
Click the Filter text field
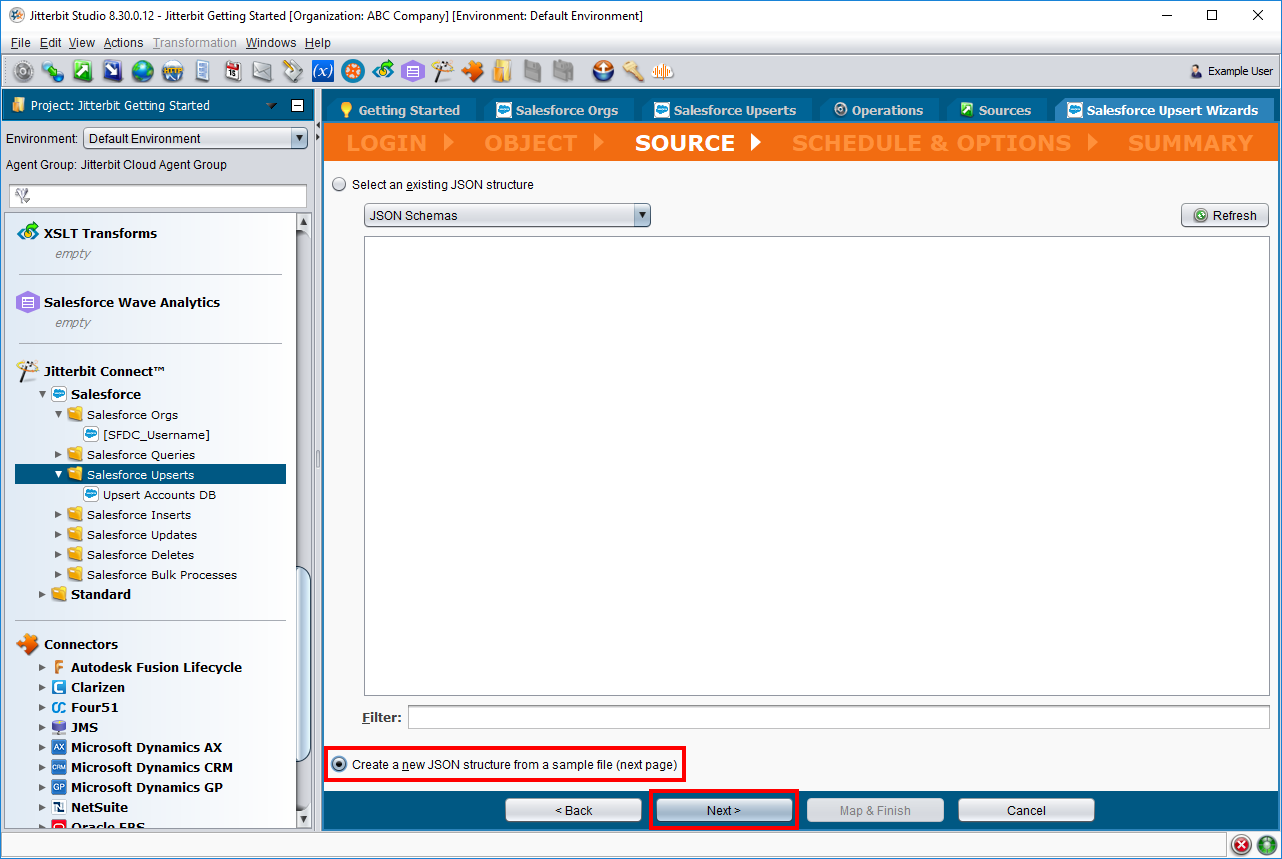point(838,717)
